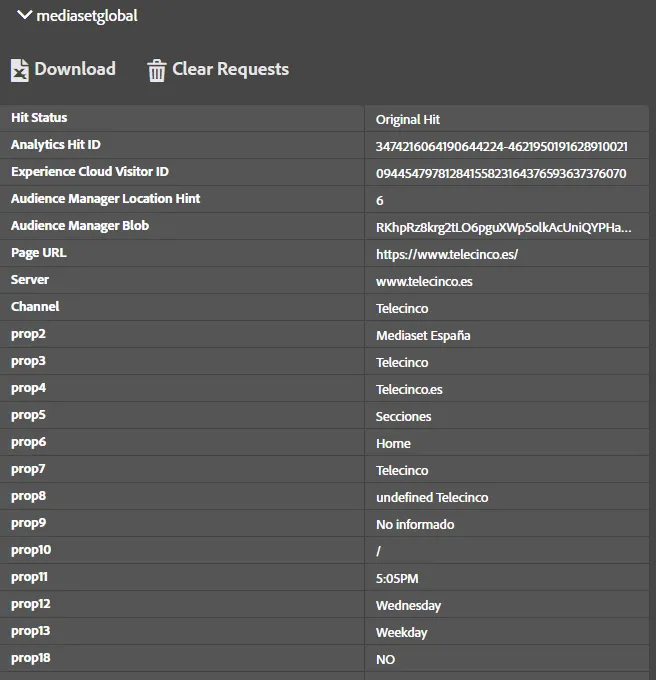
Task: Select the prop2 label
Action: (28, 334)
